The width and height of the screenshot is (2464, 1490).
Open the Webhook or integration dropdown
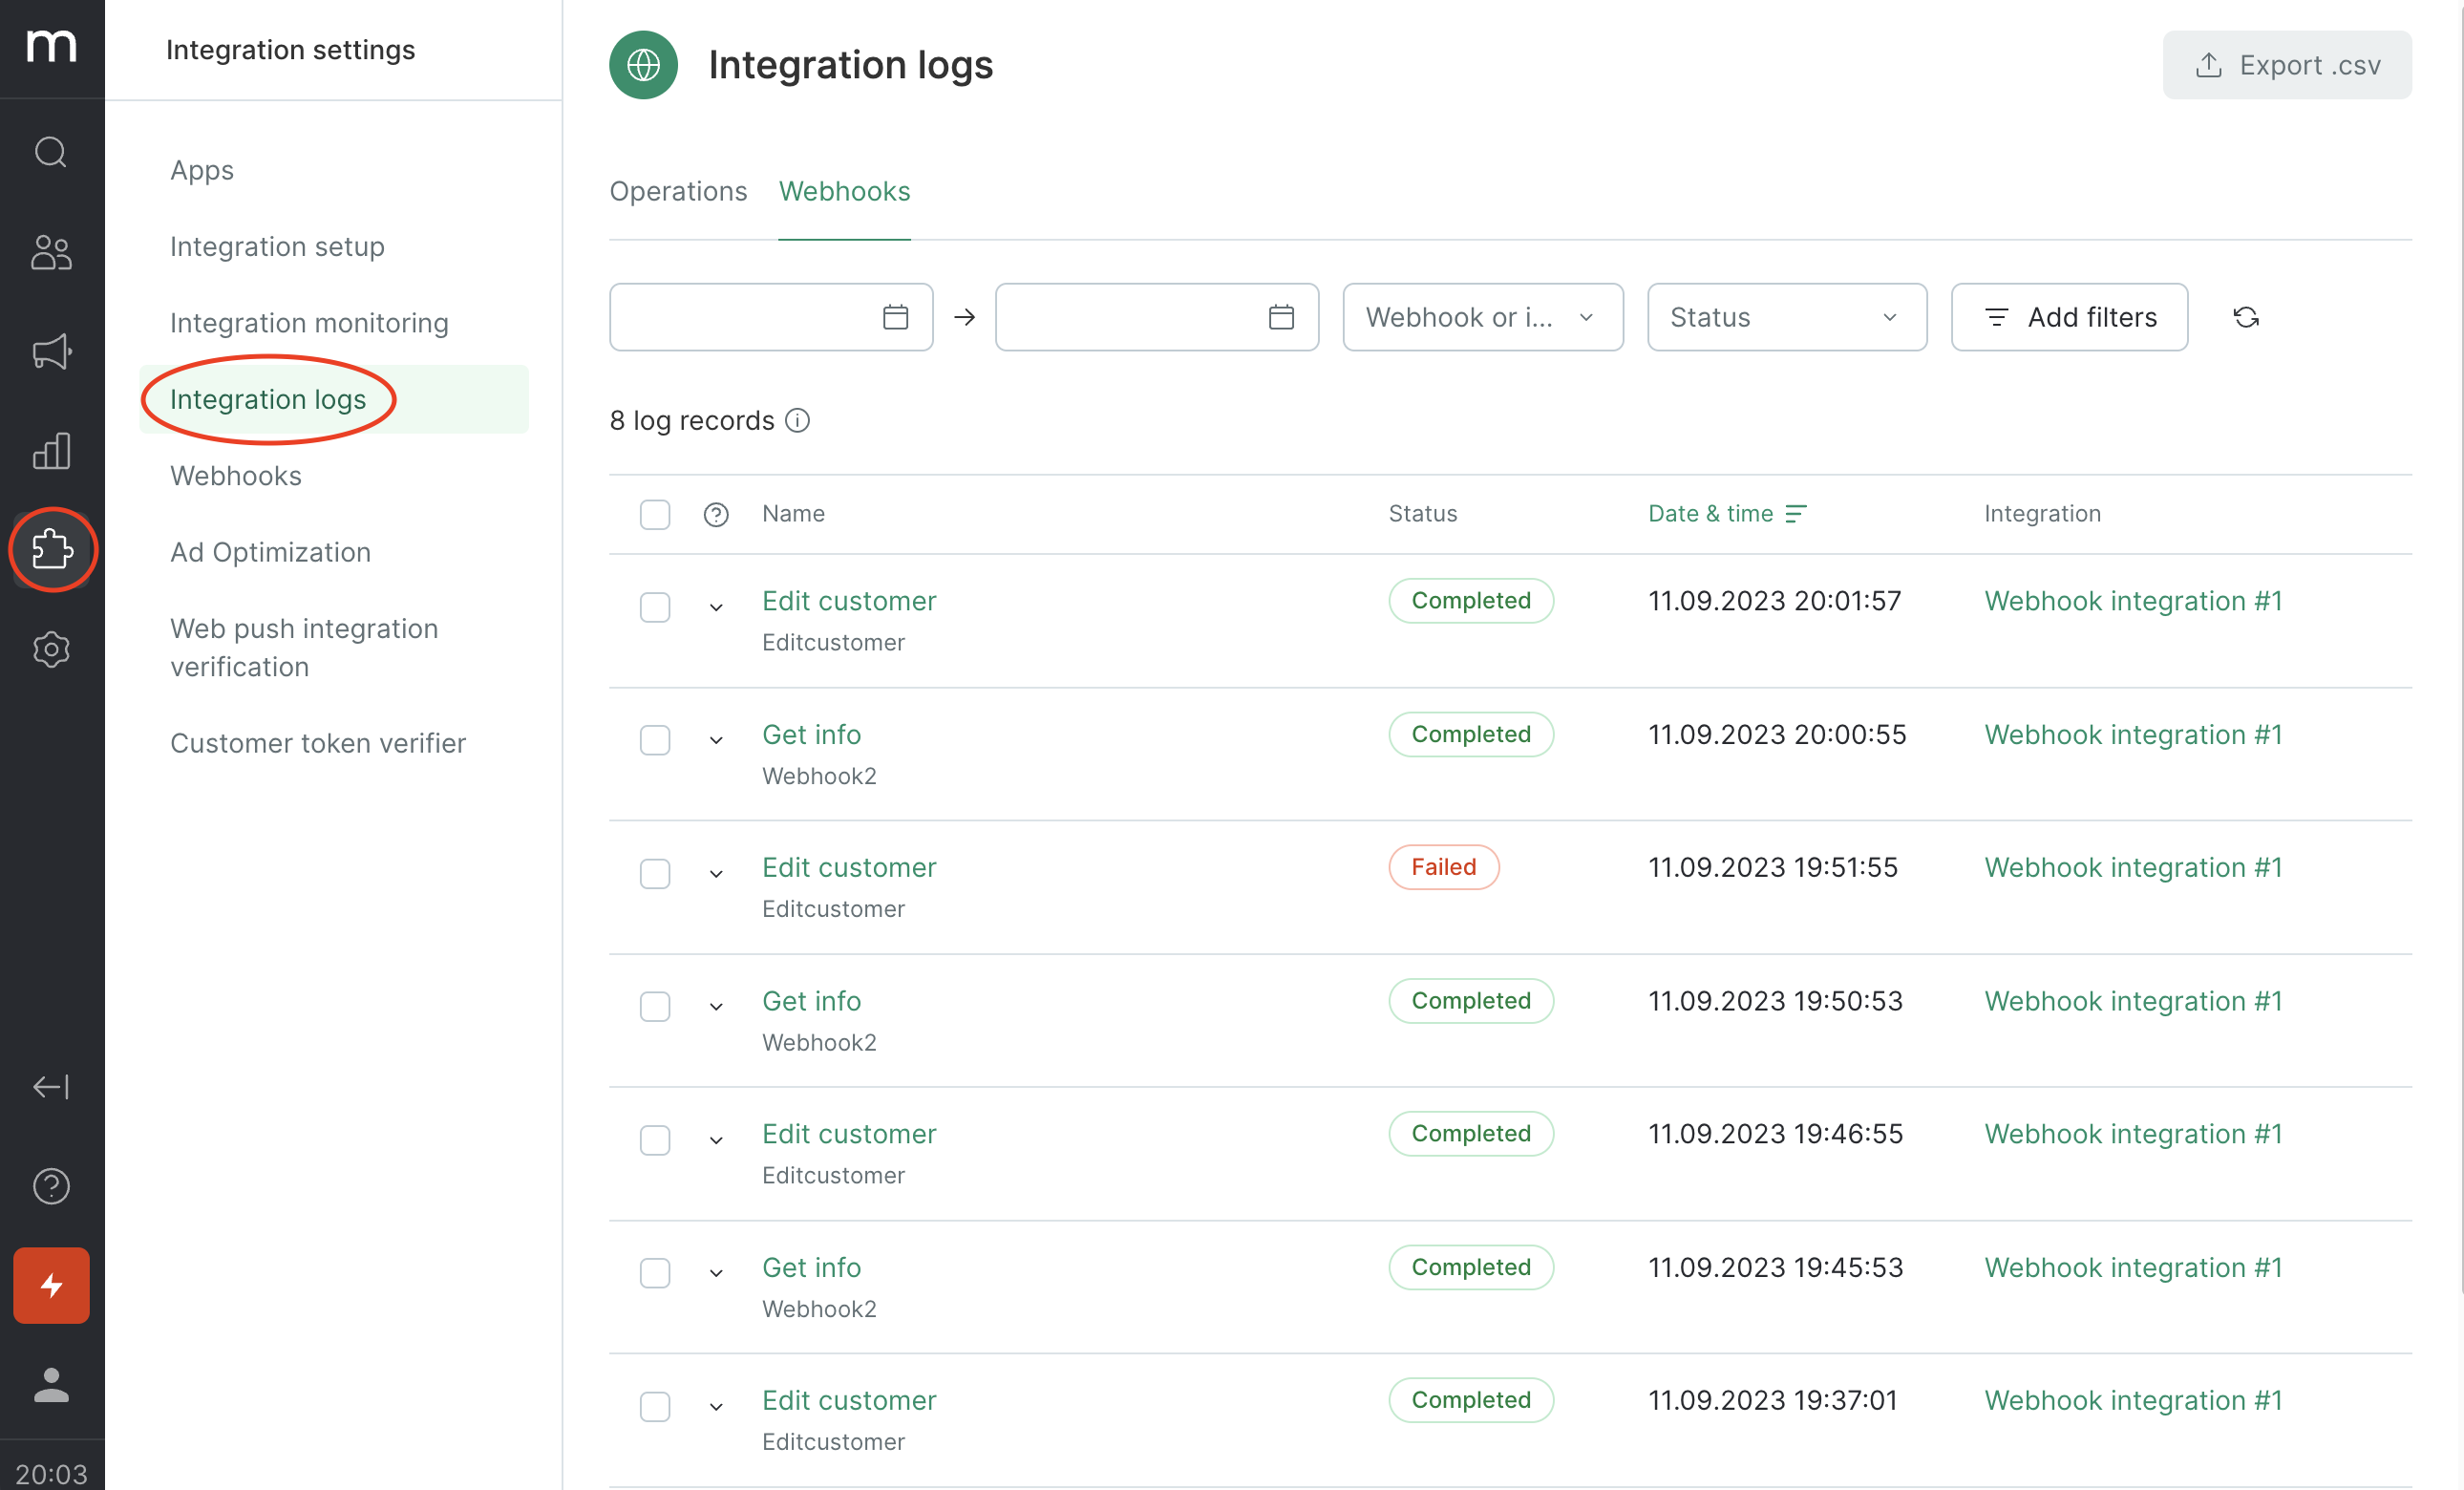pos(1483,317)
